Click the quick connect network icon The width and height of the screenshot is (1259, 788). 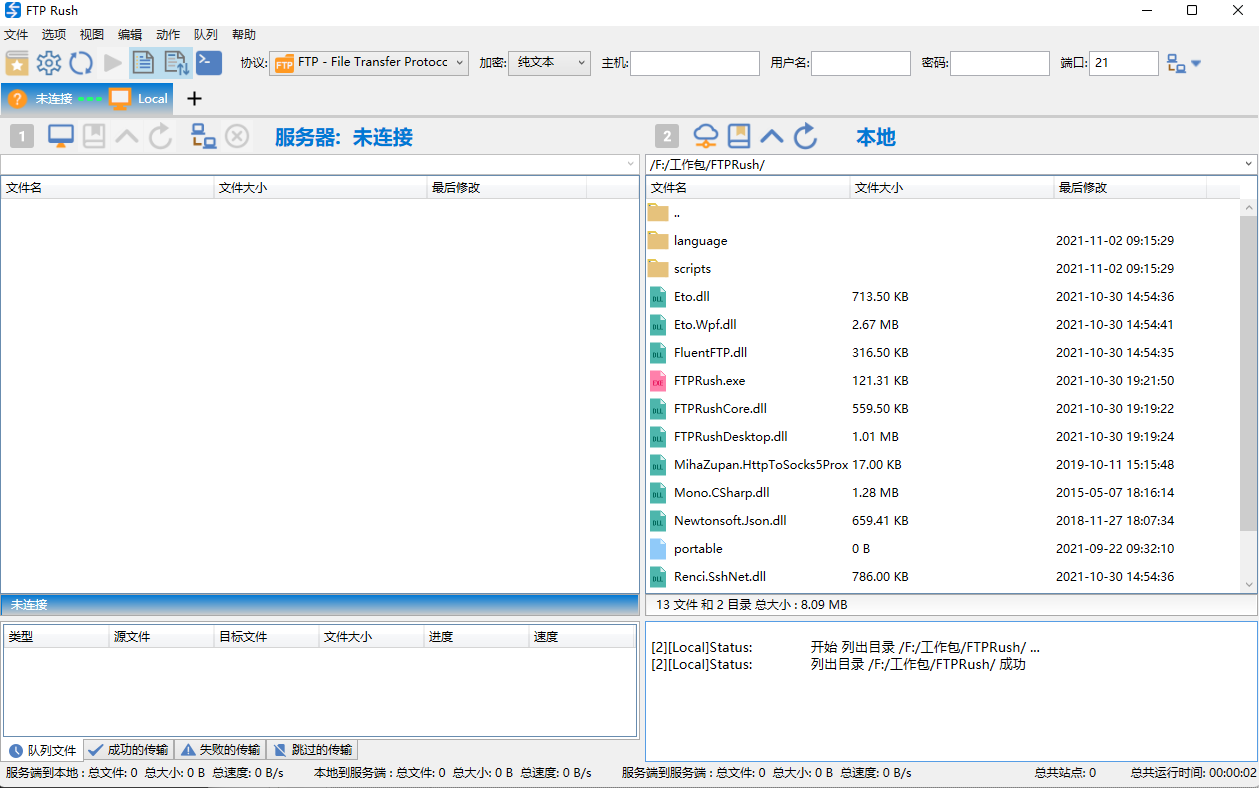(x=1176, y=63)
